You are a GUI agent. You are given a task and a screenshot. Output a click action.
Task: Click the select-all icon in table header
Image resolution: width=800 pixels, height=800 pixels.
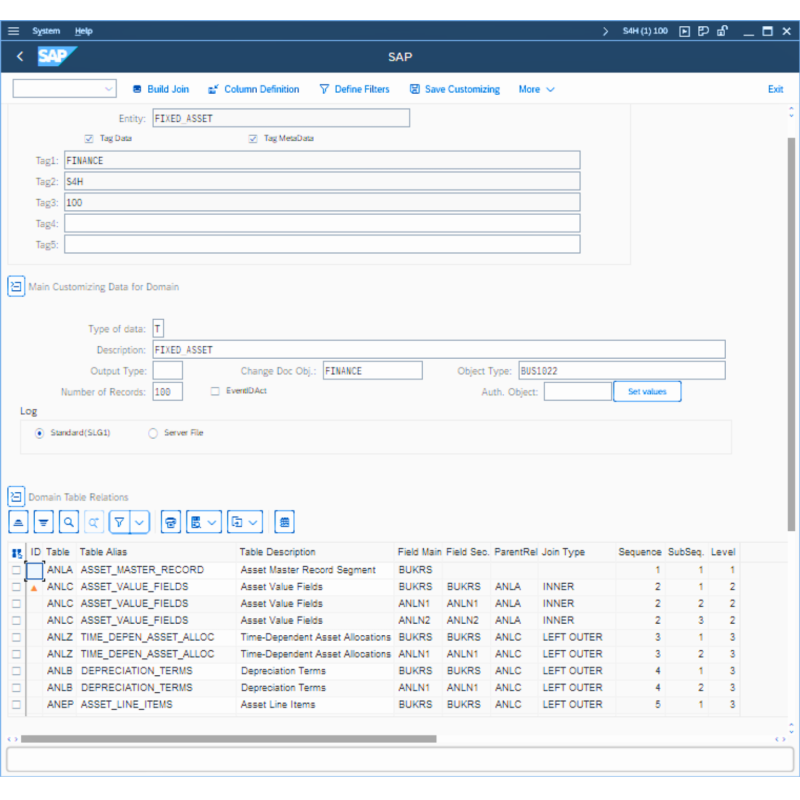tap(16, 552)
